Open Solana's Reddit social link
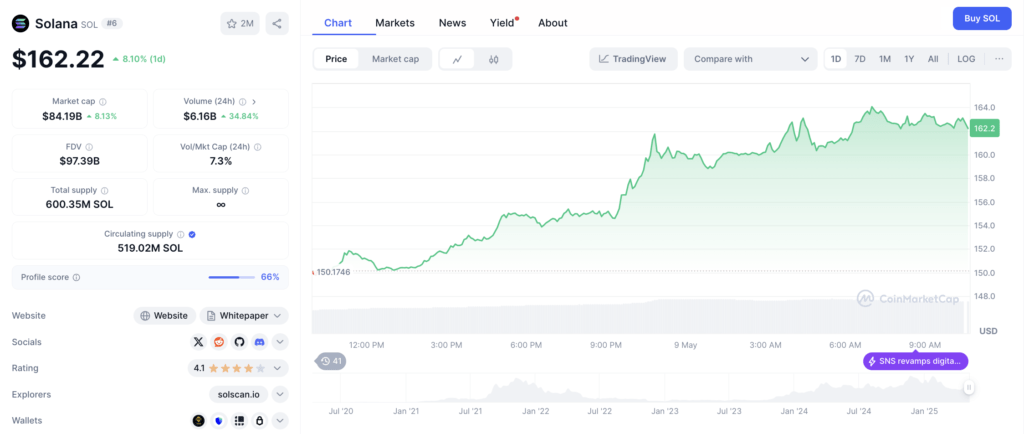This screenshot has height=434, width=1024. click(219, 341)
